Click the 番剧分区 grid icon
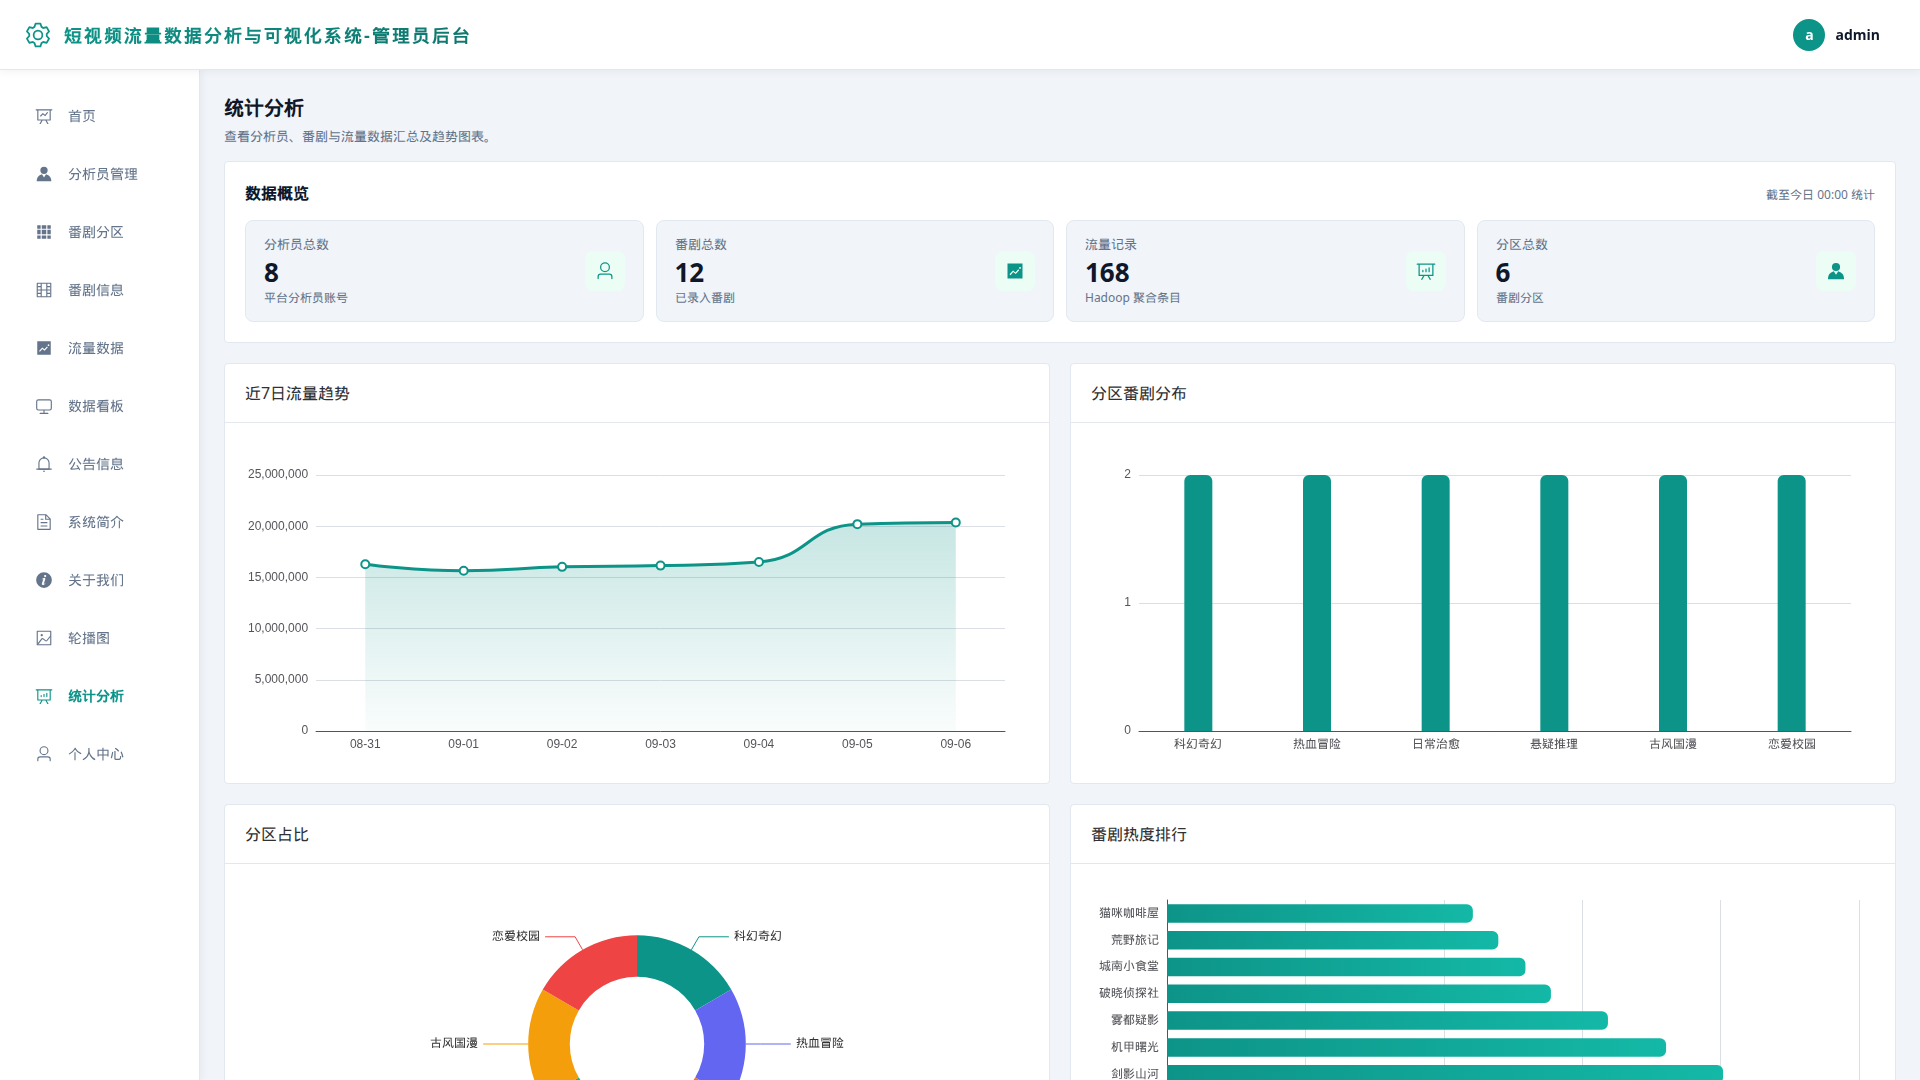This screenshot has height=1080, width=1920. pos(44,232)
